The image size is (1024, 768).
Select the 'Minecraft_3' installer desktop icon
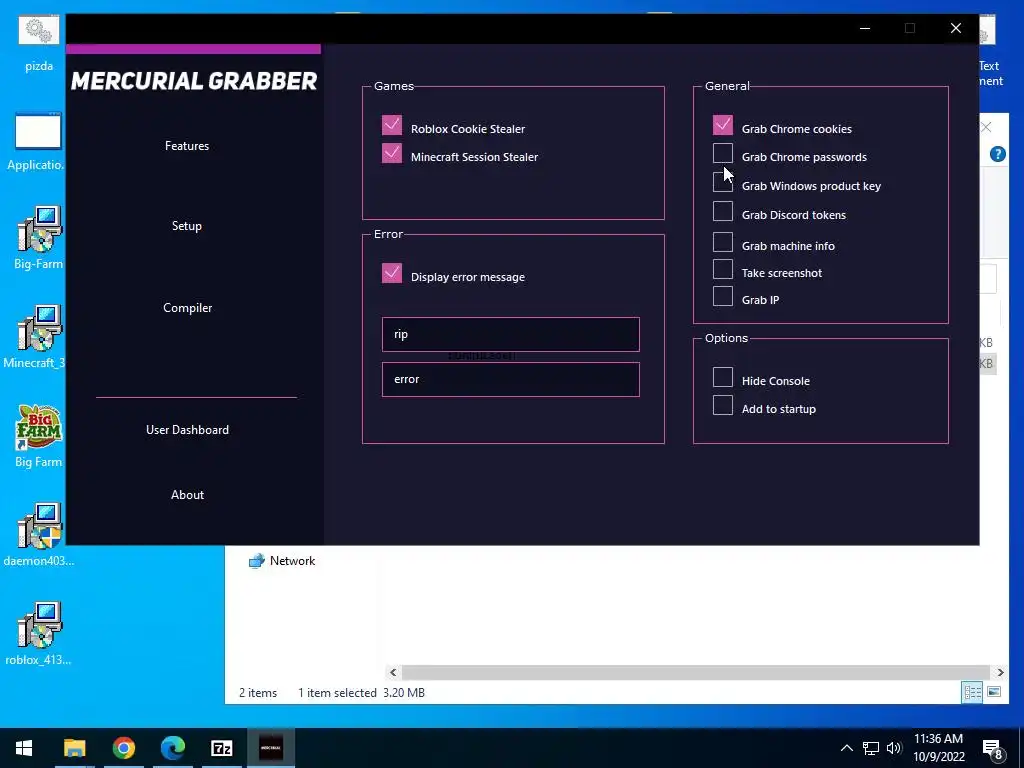tap(37, 337)
